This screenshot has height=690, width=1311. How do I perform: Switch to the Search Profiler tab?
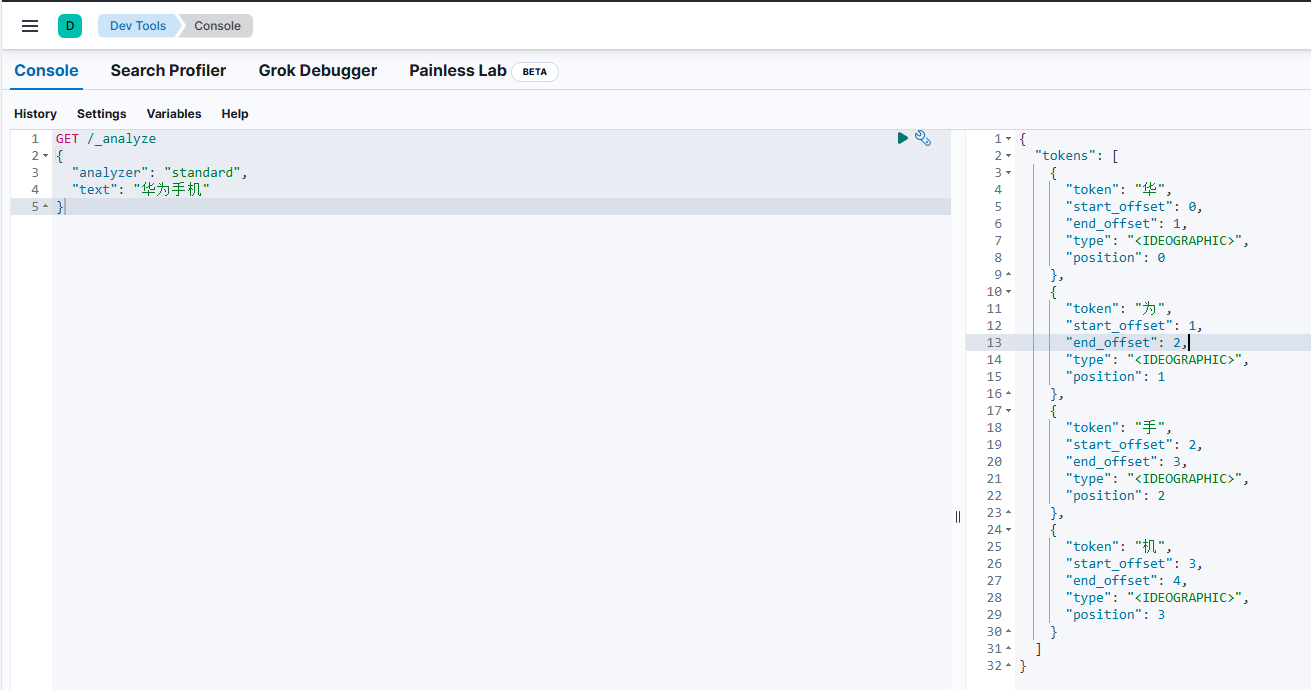point(168,70)
